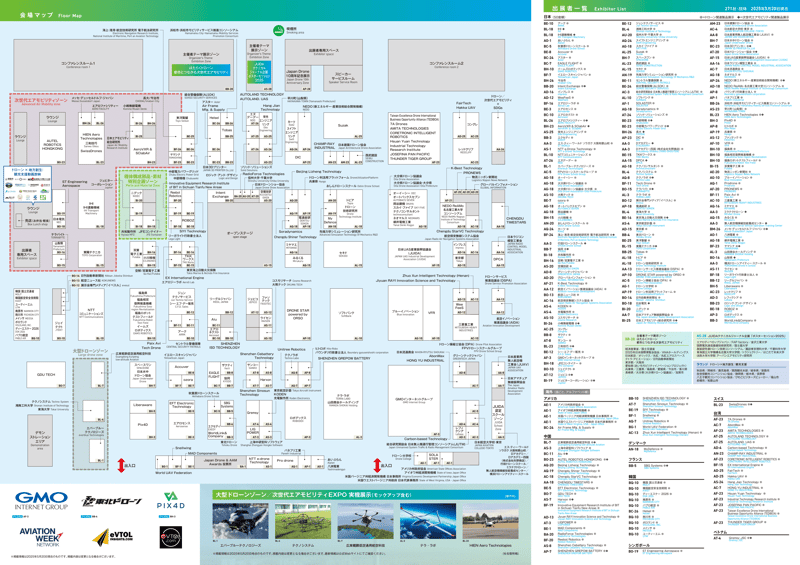Screen dimensions: 800x565
Task: Select the Pro drone booth
Action: [x=285, y=461]
